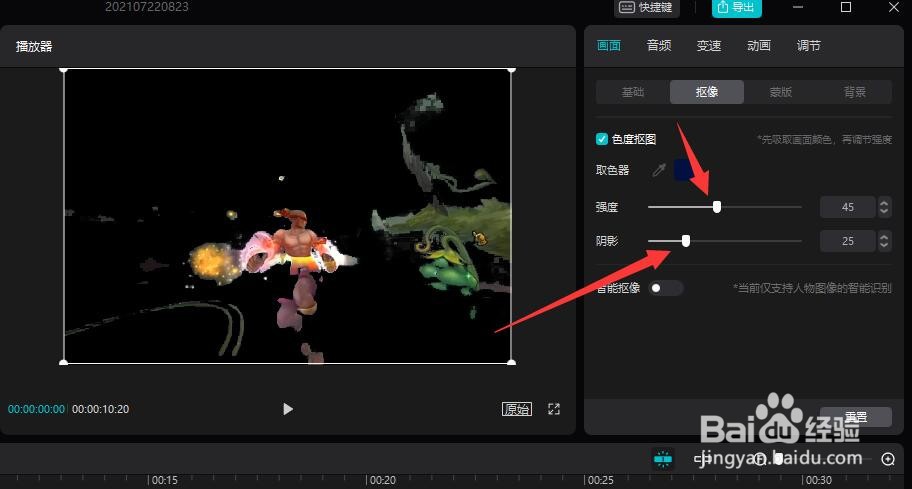The width and height of the screenshot is (912, 489).
Task: Decrease 强度 value with down arrow
Action: click(x=884, y=211)
